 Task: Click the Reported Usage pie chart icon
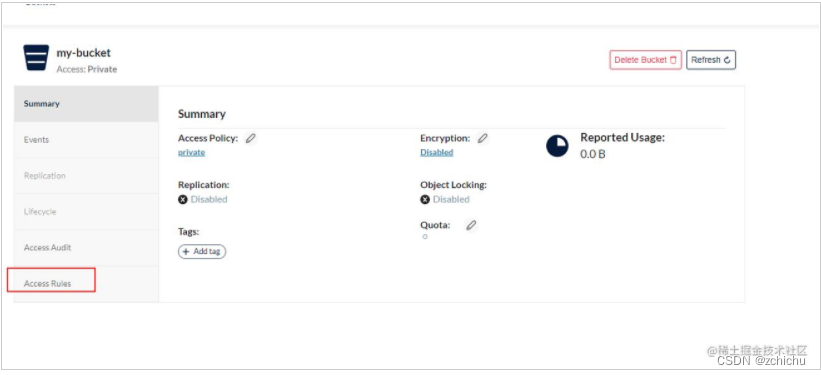click(x=557, y=146)
